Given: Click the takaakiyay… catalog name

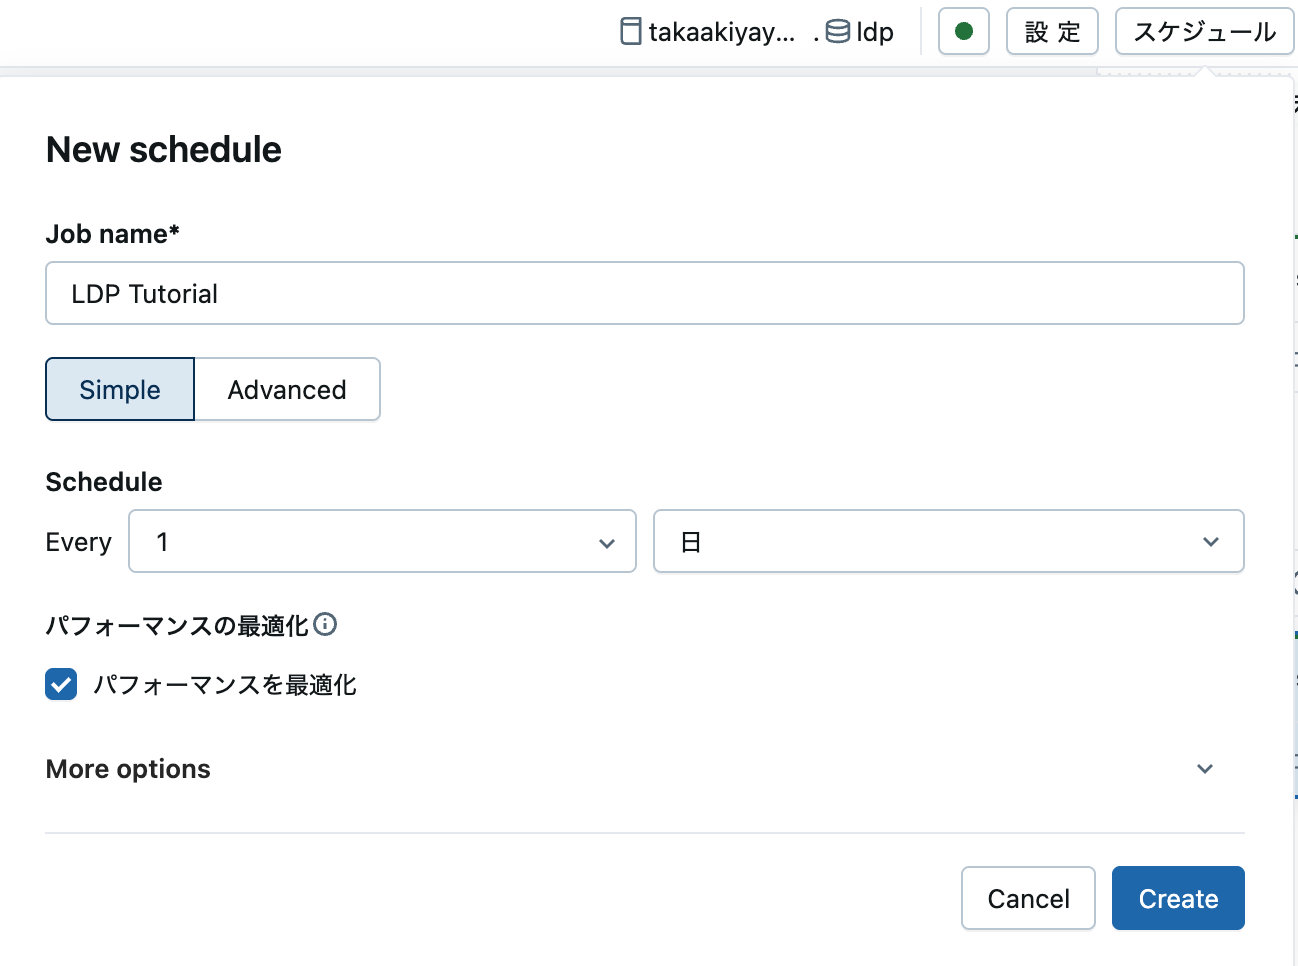Looking at the screenshot, I should [722, 32].
